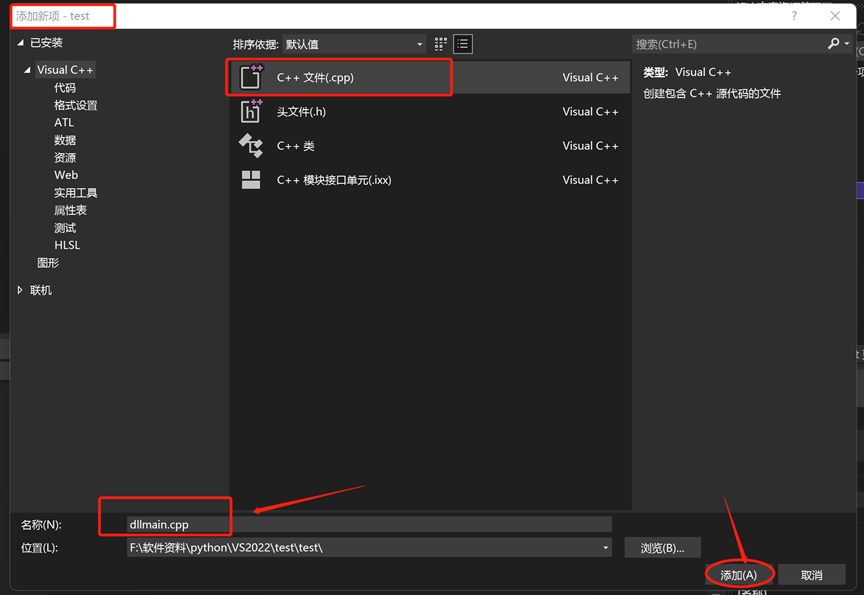Select the 数据 category
Viewport: 864px width, 595px height.
[64, 140]
